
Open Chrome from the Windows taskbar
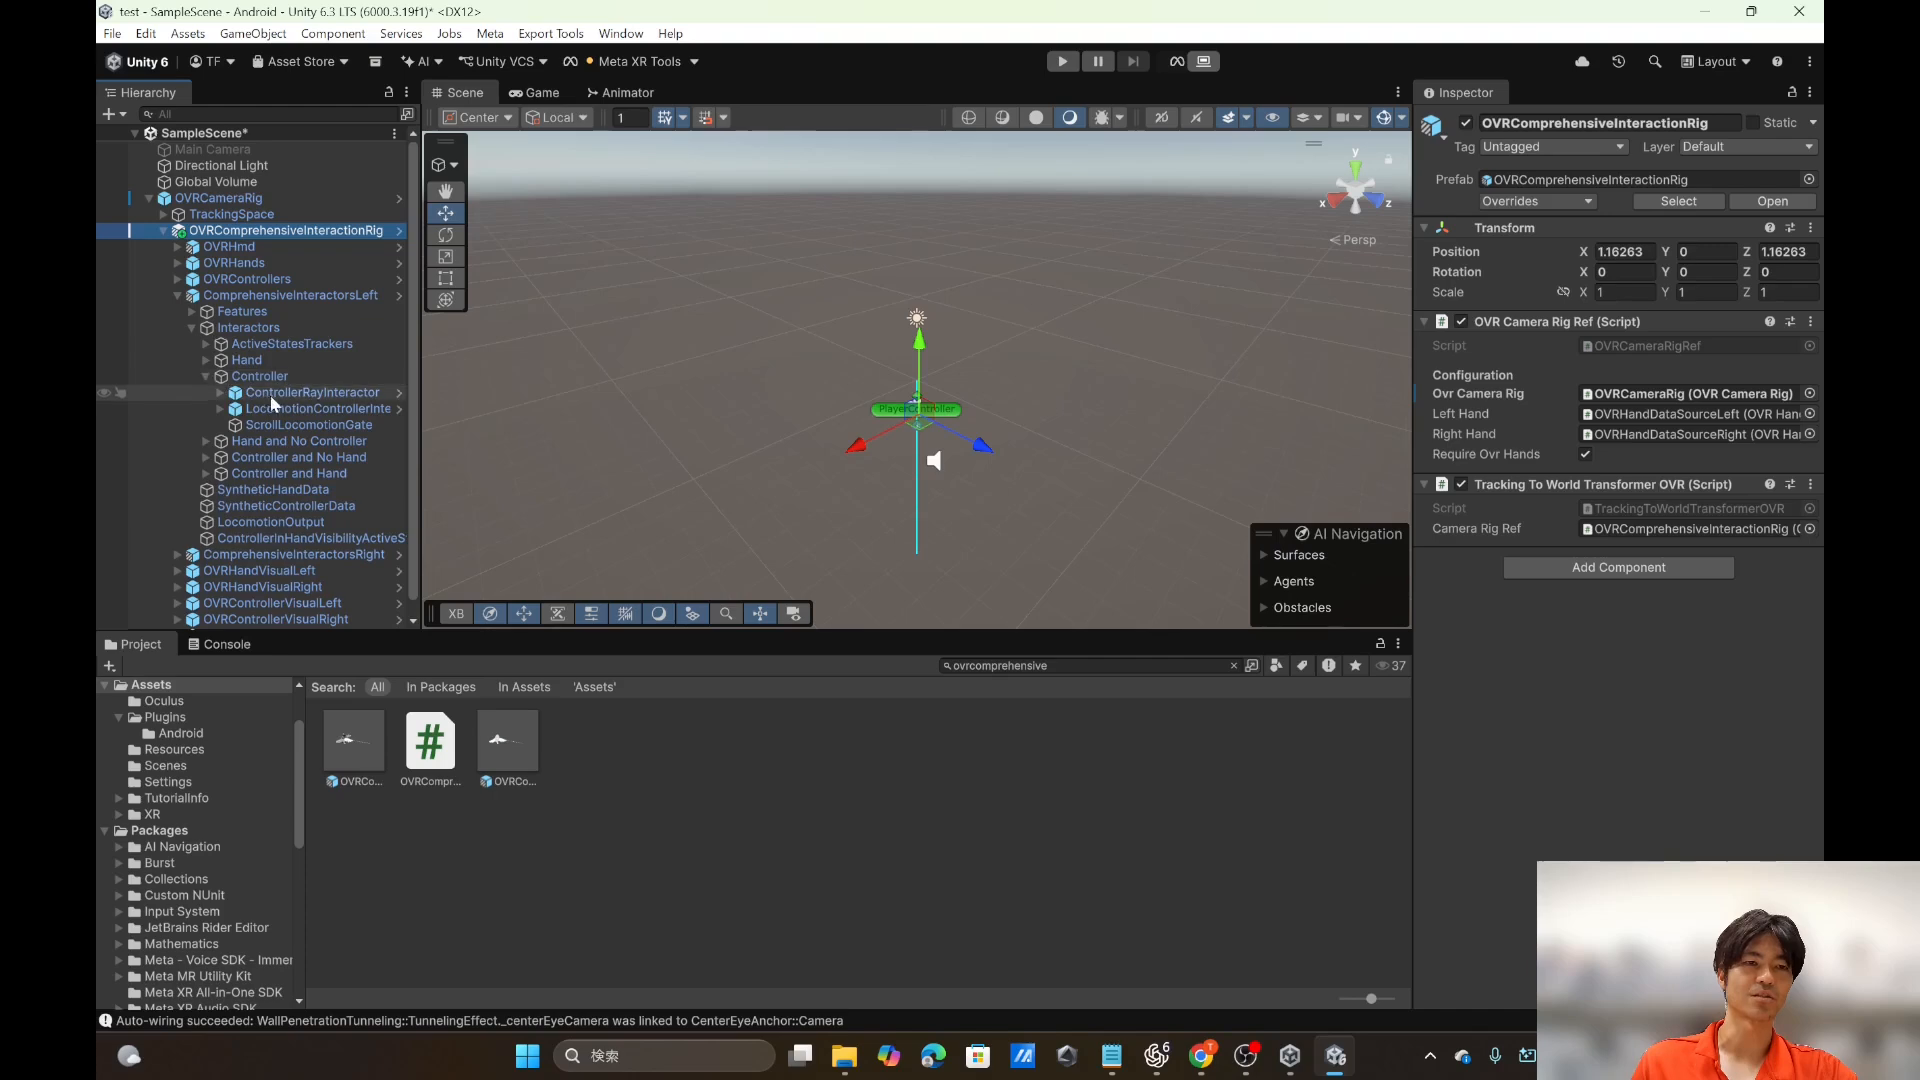(x=1201, y=1056)
